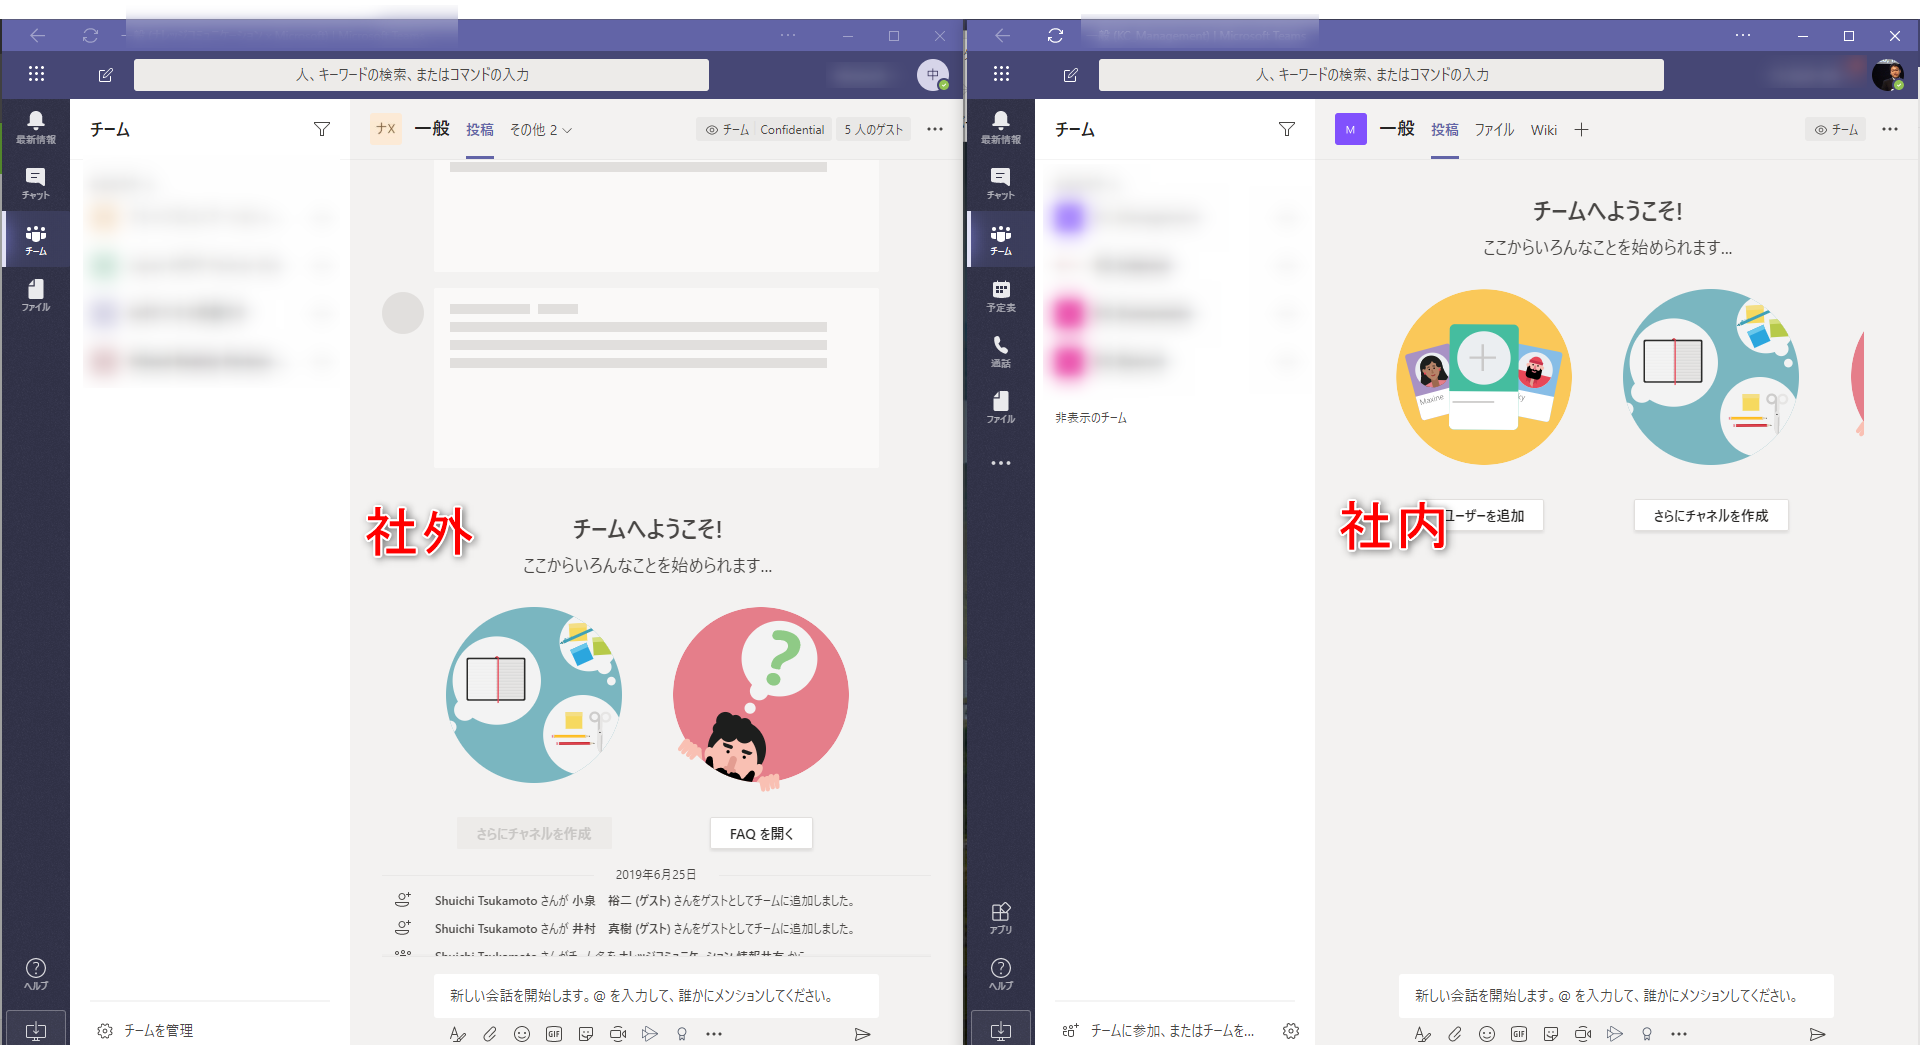Viewport: 1920px width, 1045px height.
Task: Filter teams list in right window
Action: (1287, 129)
